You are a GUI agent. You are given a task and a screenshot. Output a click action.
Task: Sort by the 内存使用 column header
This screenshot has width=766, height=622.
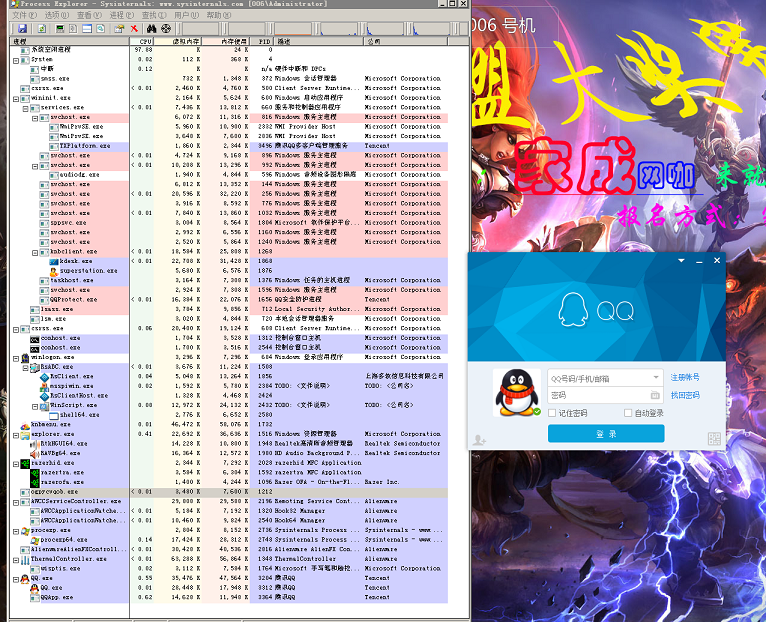(226, 42)
